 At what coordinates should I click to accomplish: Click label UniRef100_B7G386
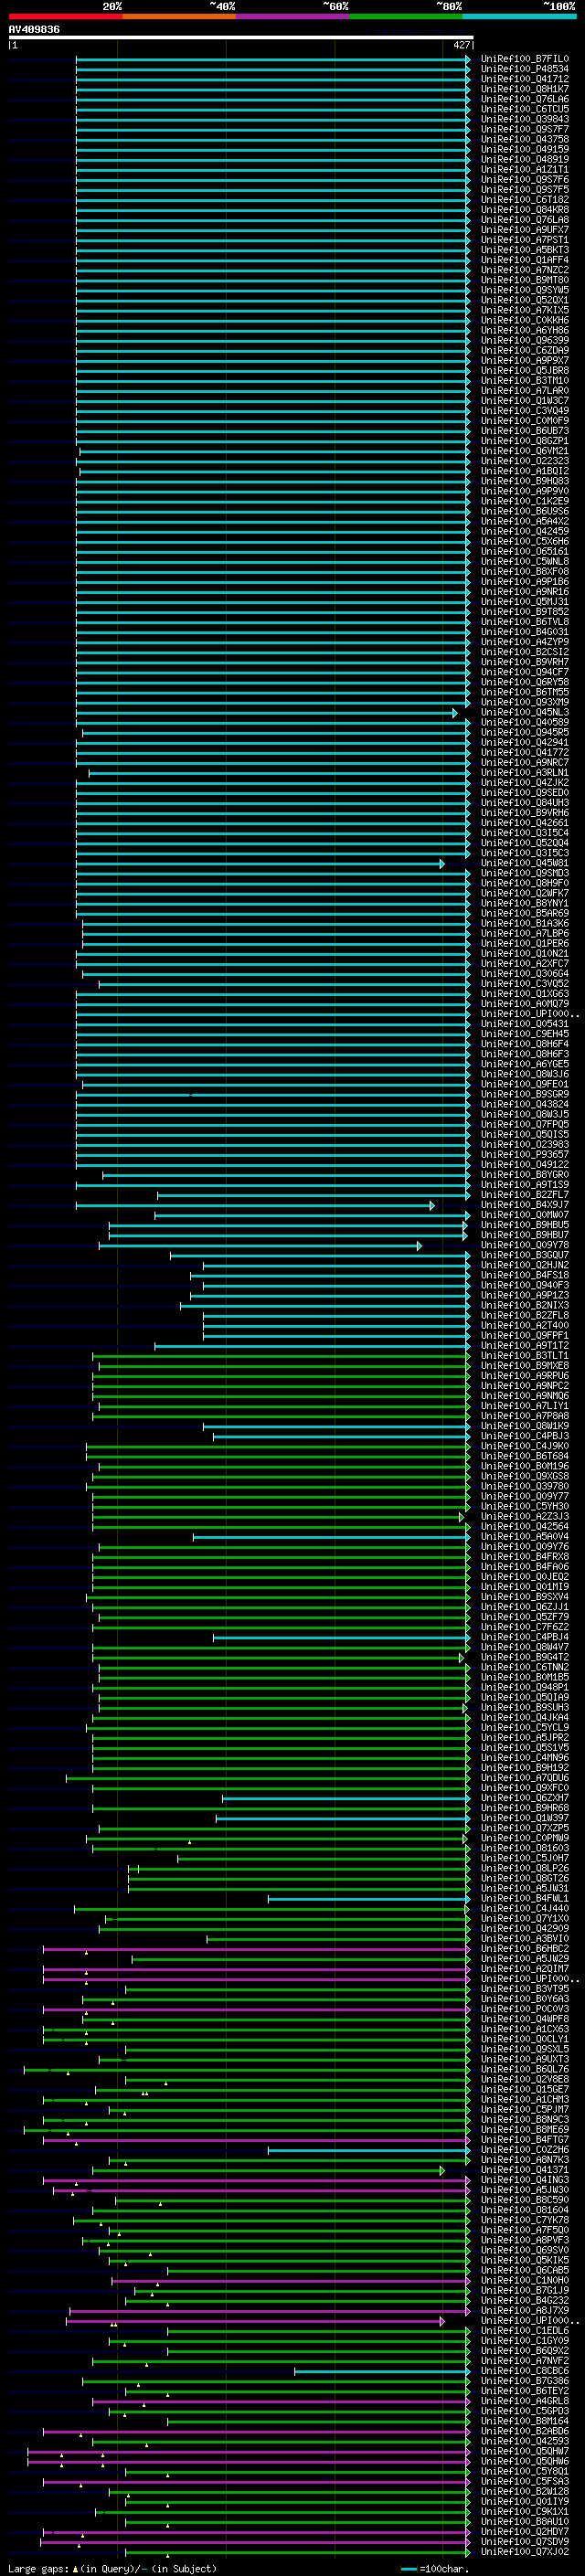point(524,2381)
